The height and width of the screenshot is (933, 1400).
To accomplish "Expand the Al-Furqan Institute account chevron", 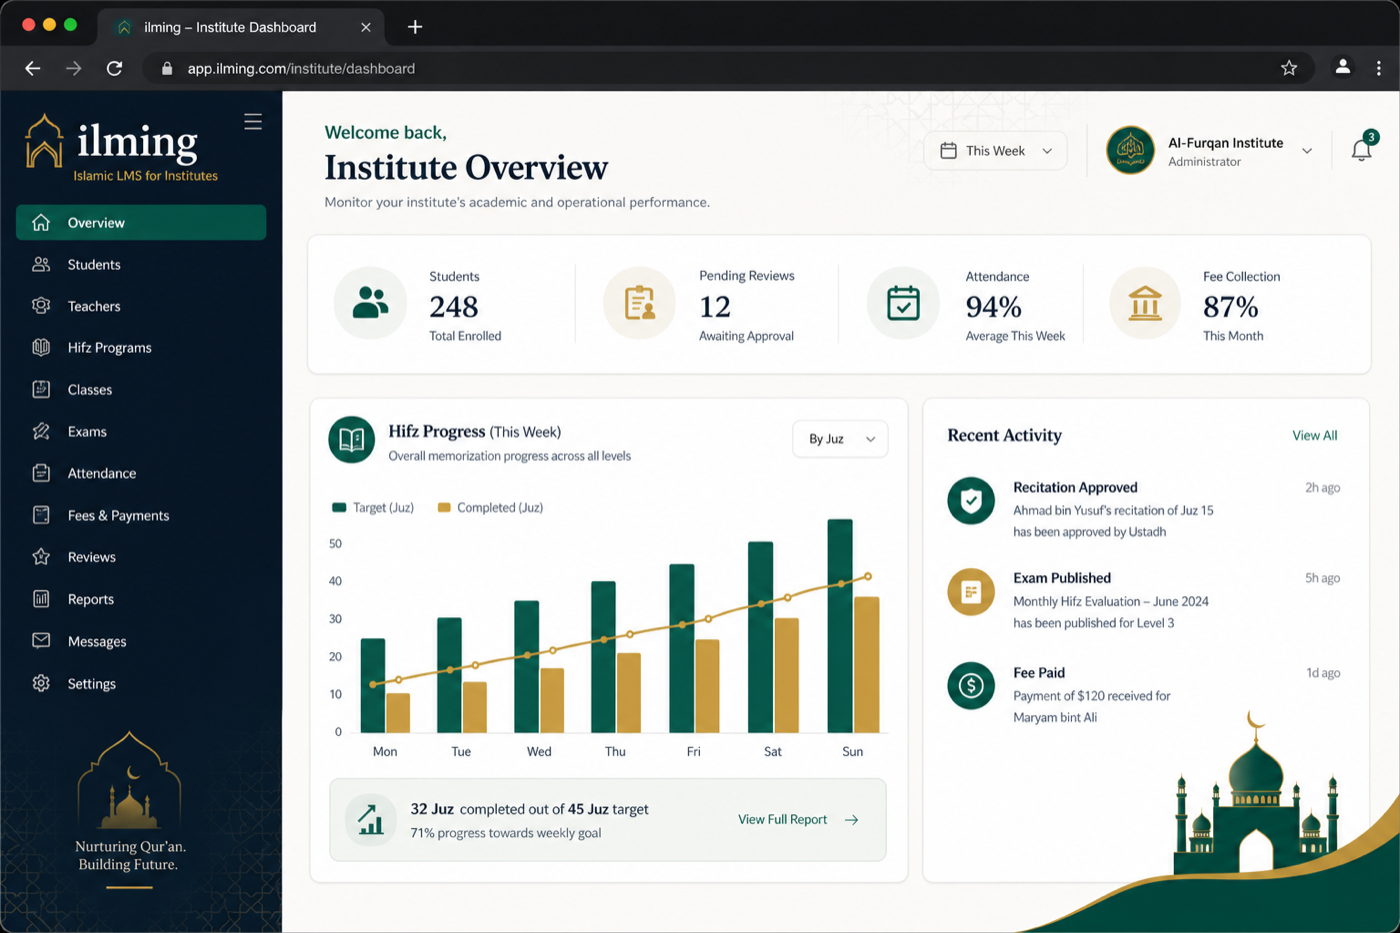I will coord(1307,151).
